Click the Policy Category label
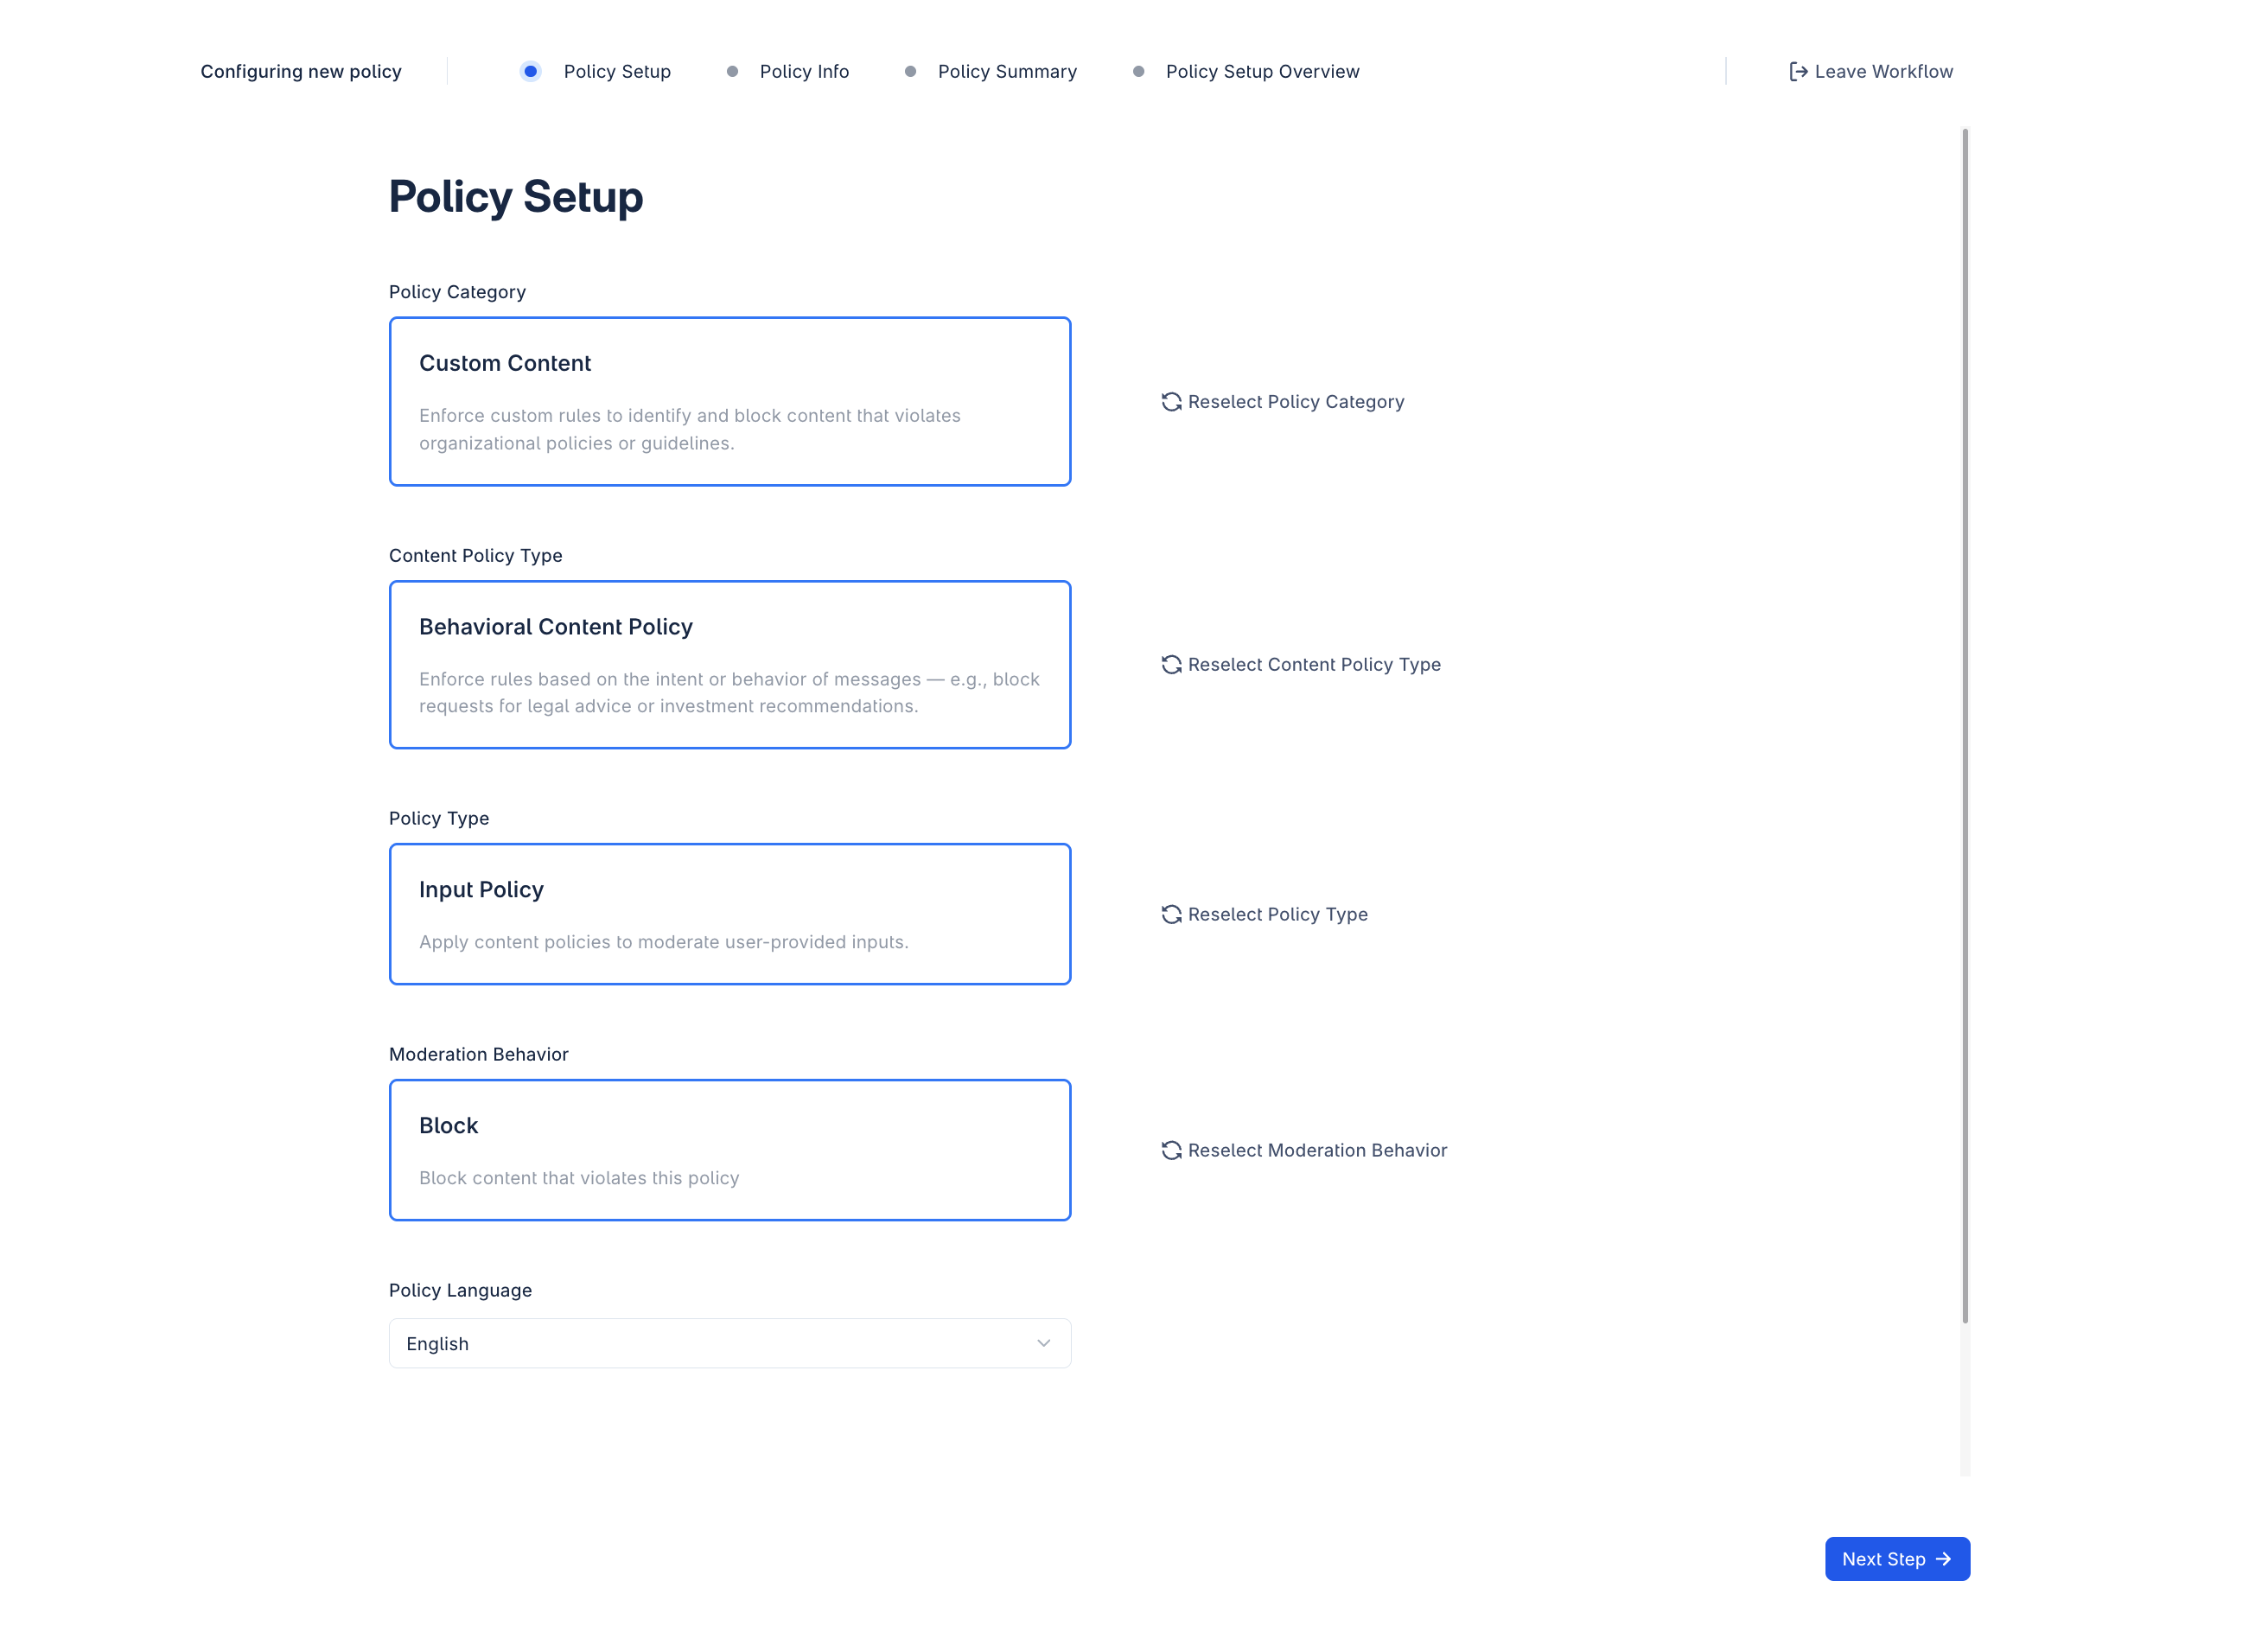The width and height of the screenshot is (2268, 1632). 457,292
